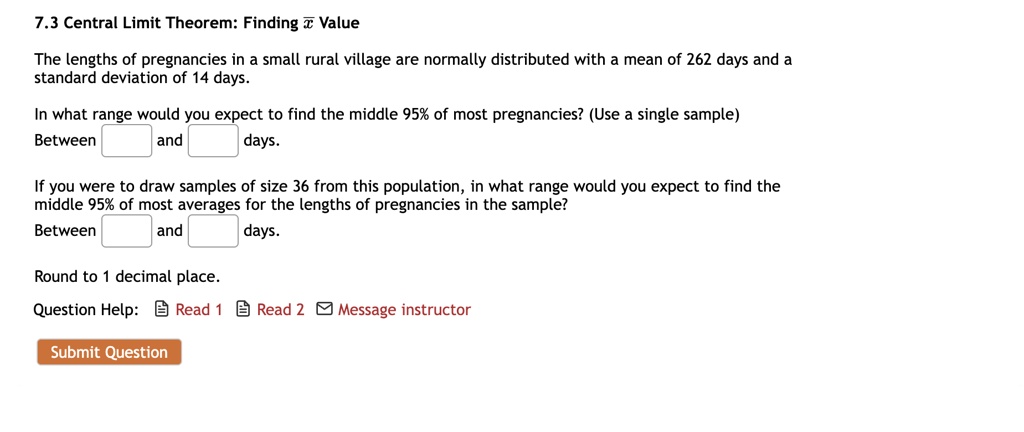Click the Round to 1 decimal place note

click(x=127, y=277)
